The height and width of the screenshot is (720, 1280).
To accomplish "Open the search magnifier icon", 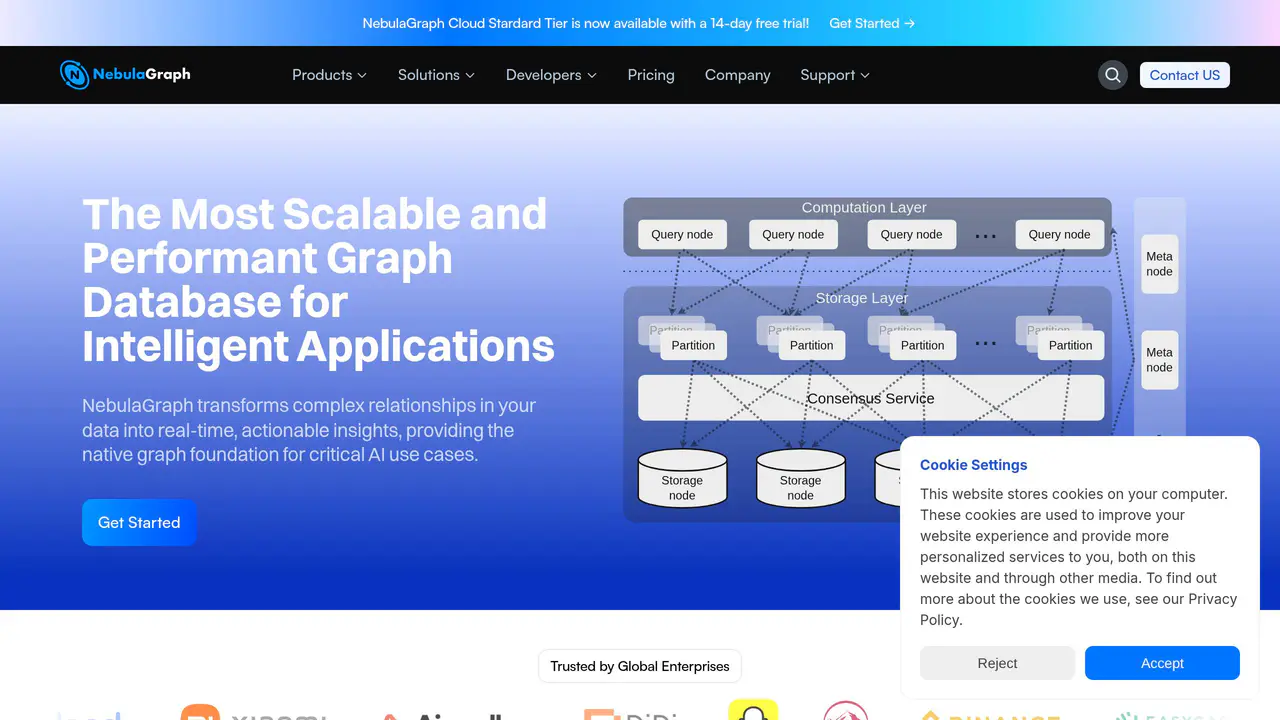I will click(1112, 75).
